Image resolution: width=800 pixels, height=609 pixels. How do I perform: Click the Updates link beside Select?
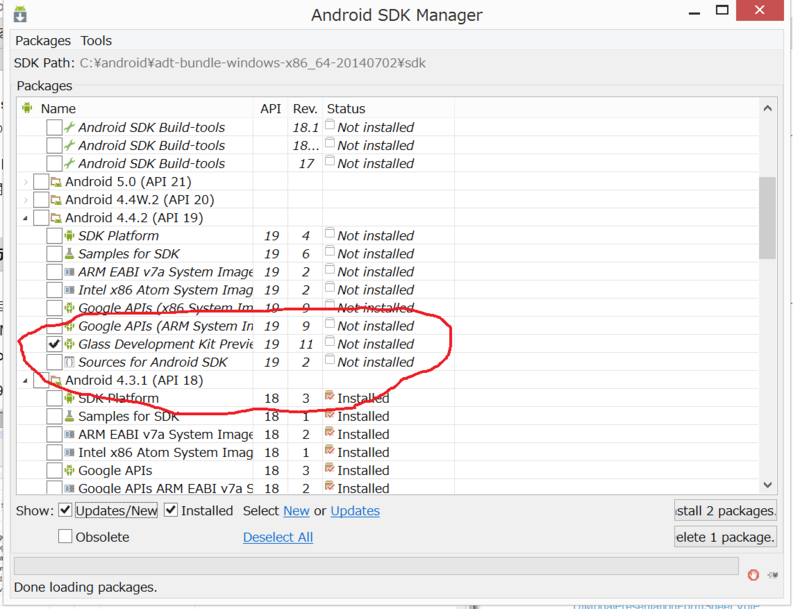pos(355,511)
